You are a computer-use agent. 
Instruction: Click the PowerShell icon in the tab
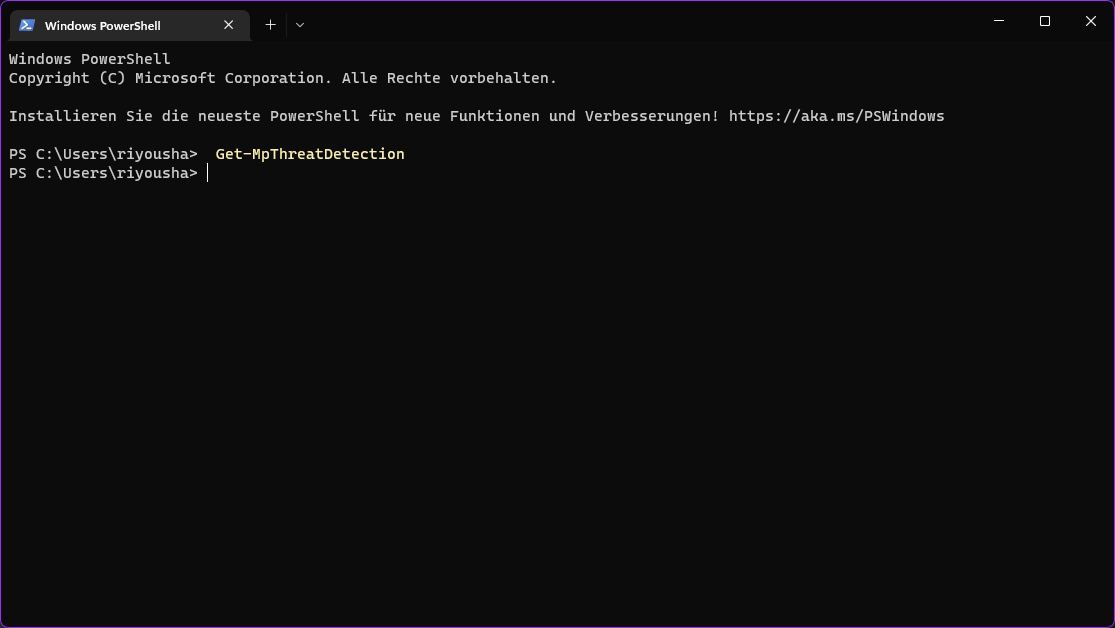27,25
